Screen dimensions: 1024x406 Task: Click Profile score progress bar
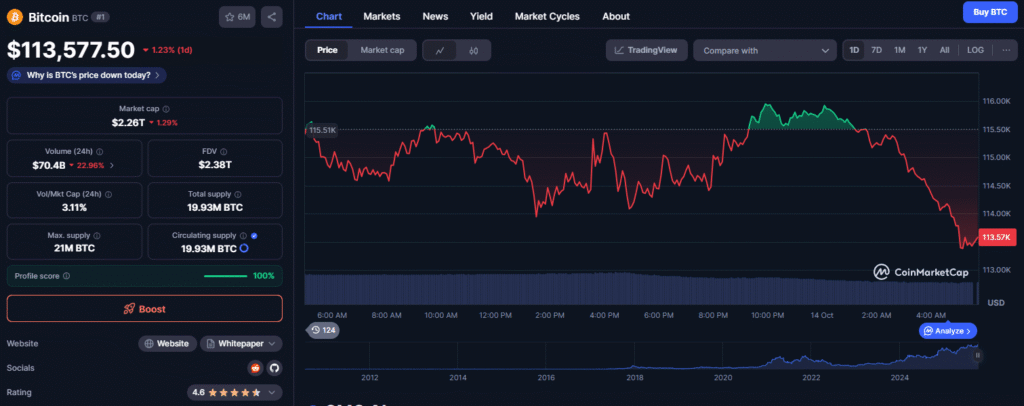(x=226, y=276)
